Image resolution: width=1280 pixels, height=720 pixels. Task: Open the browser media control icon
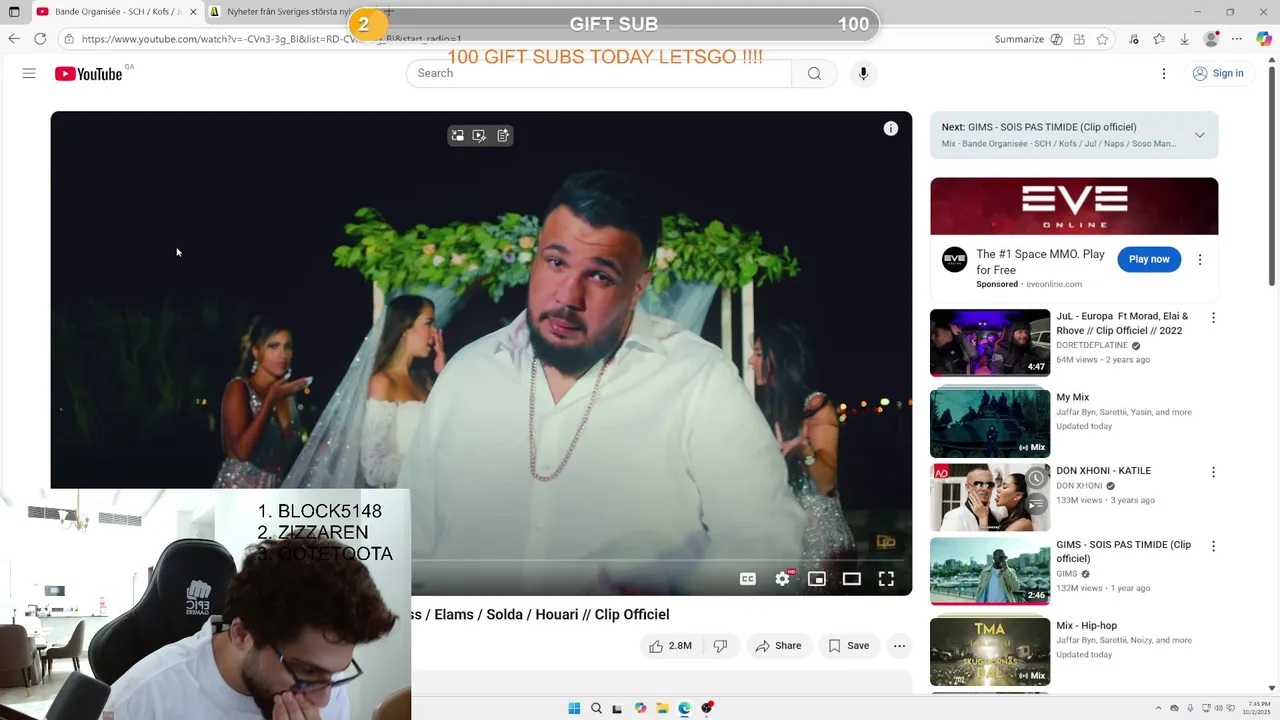point(1133,39)
